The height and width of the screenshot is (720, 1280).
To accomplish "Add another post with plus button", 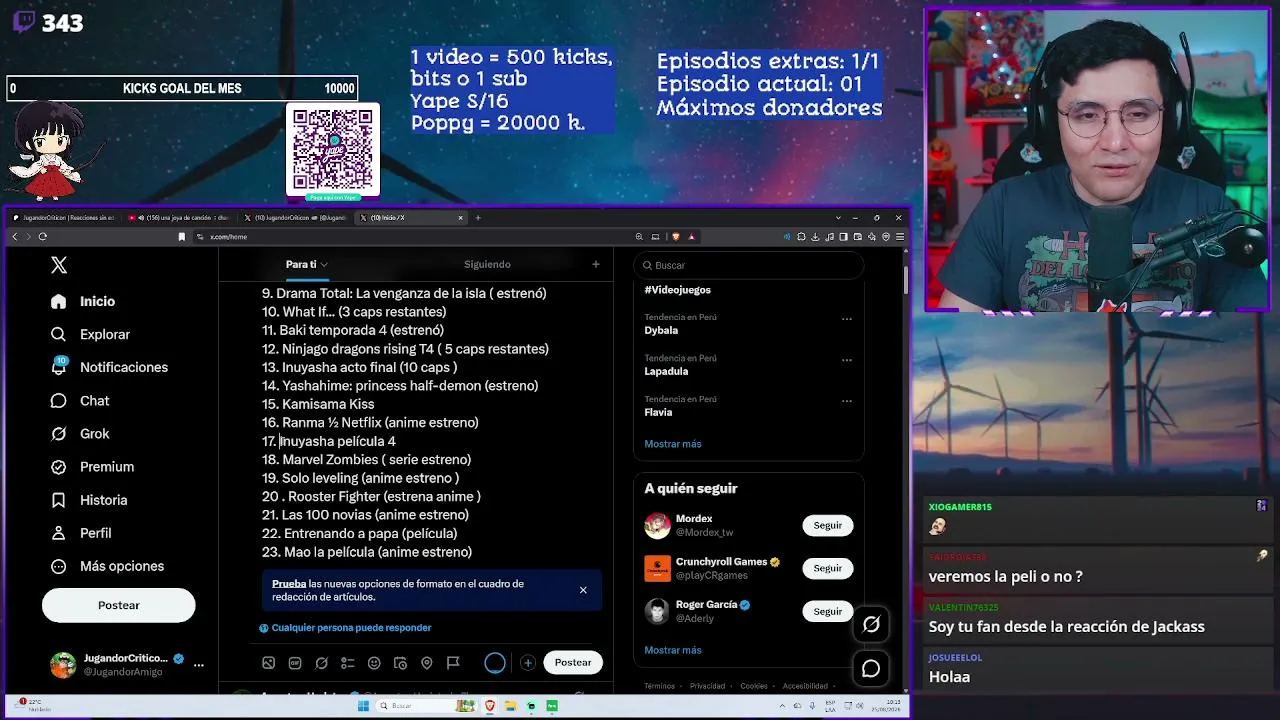I will pyautogui.click(x=528, y=662).
